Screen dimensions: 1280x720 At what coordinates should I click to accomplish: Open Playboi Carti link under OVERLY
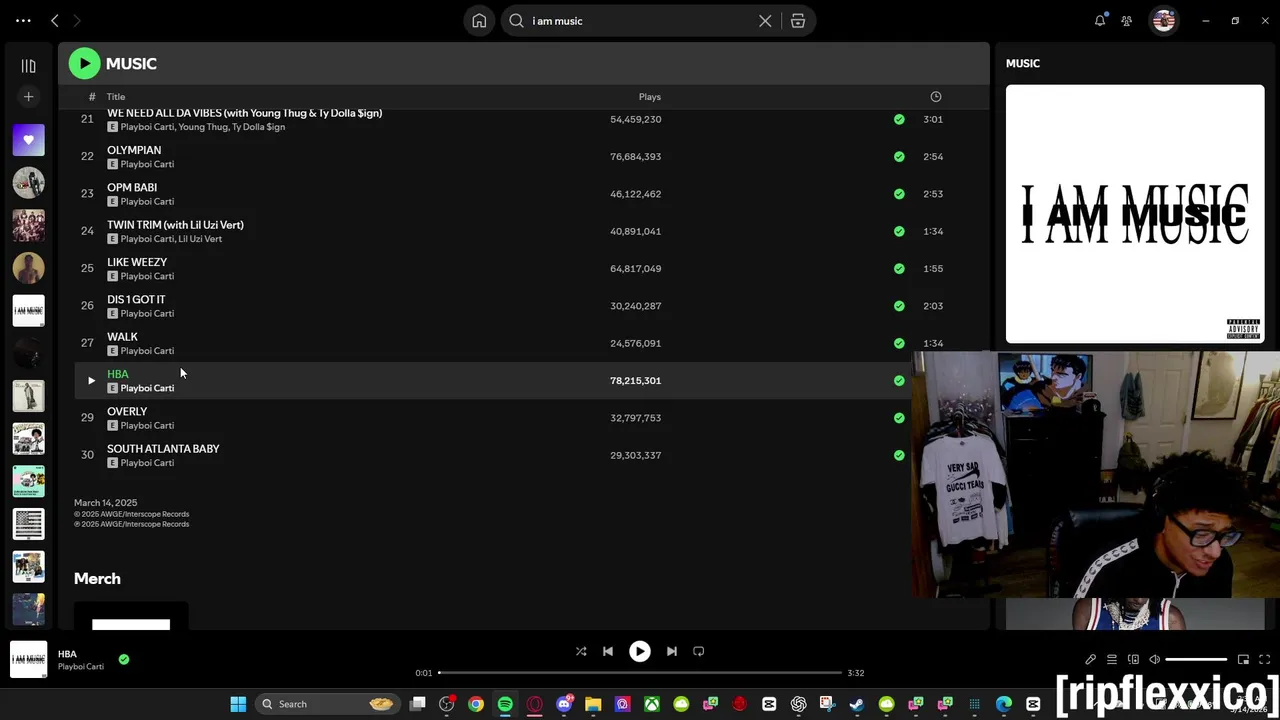pos(147,426)
